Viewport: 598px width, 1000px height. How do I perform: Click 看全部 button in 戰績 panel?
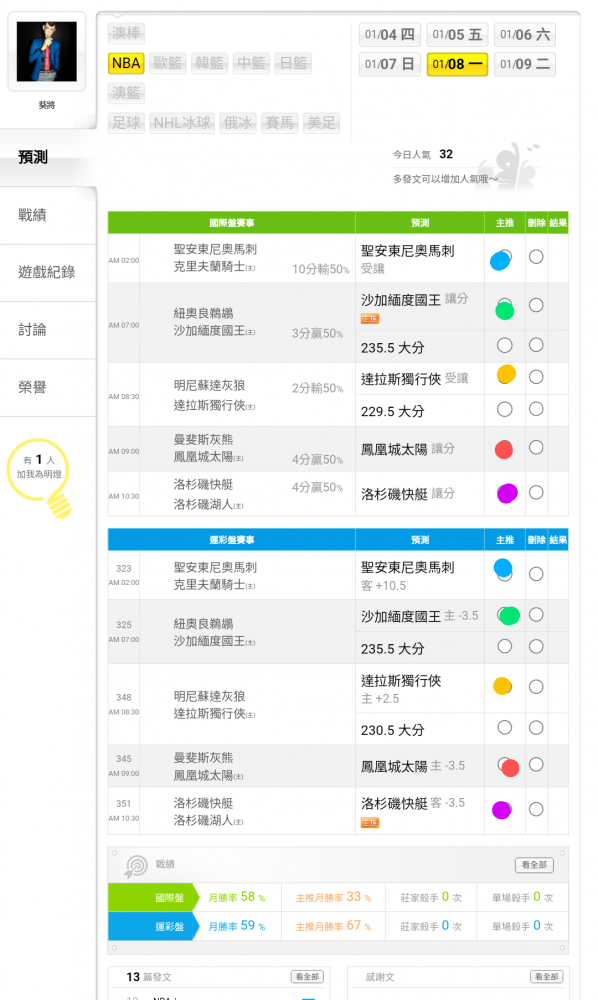(x=534, y=865)
